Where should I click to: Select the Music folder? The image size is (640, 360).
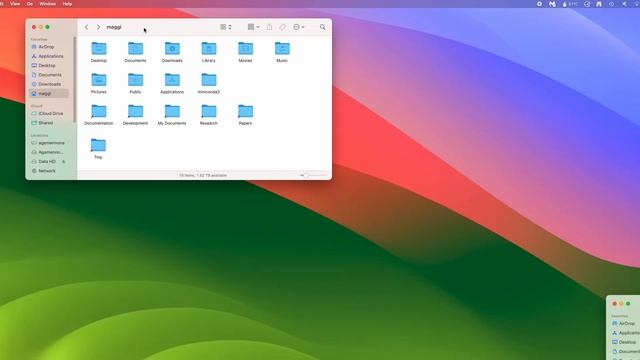click(282, 52)
